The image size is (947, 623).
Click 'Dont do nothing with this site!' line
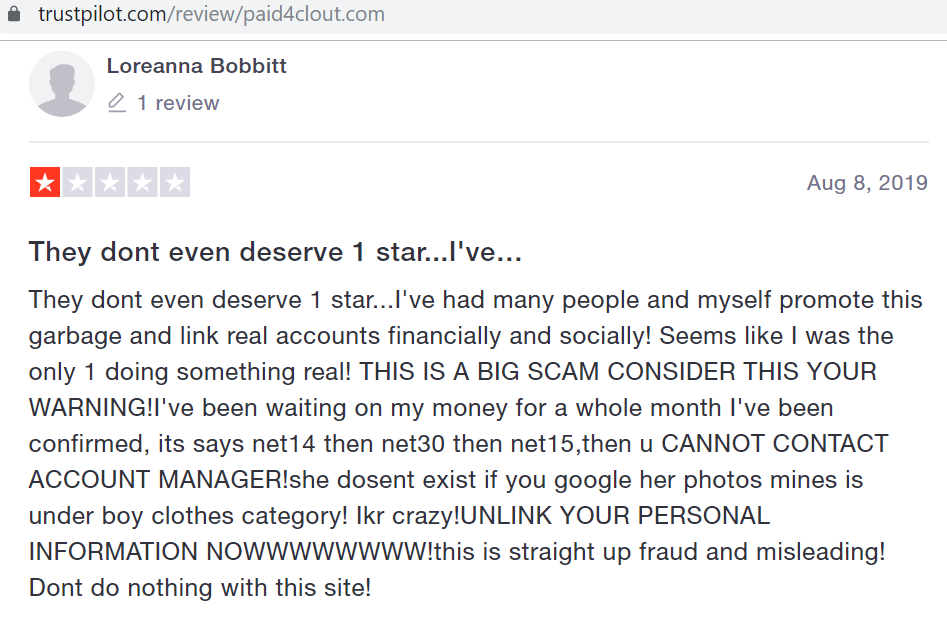(x=200, y=587)
